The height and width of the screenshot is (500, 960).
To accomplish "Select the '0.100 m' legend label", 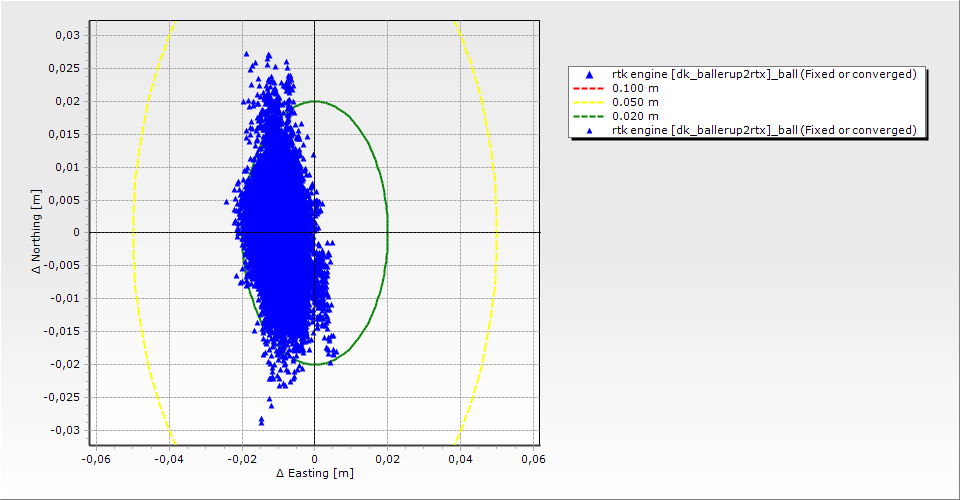I will coord(636,88).
